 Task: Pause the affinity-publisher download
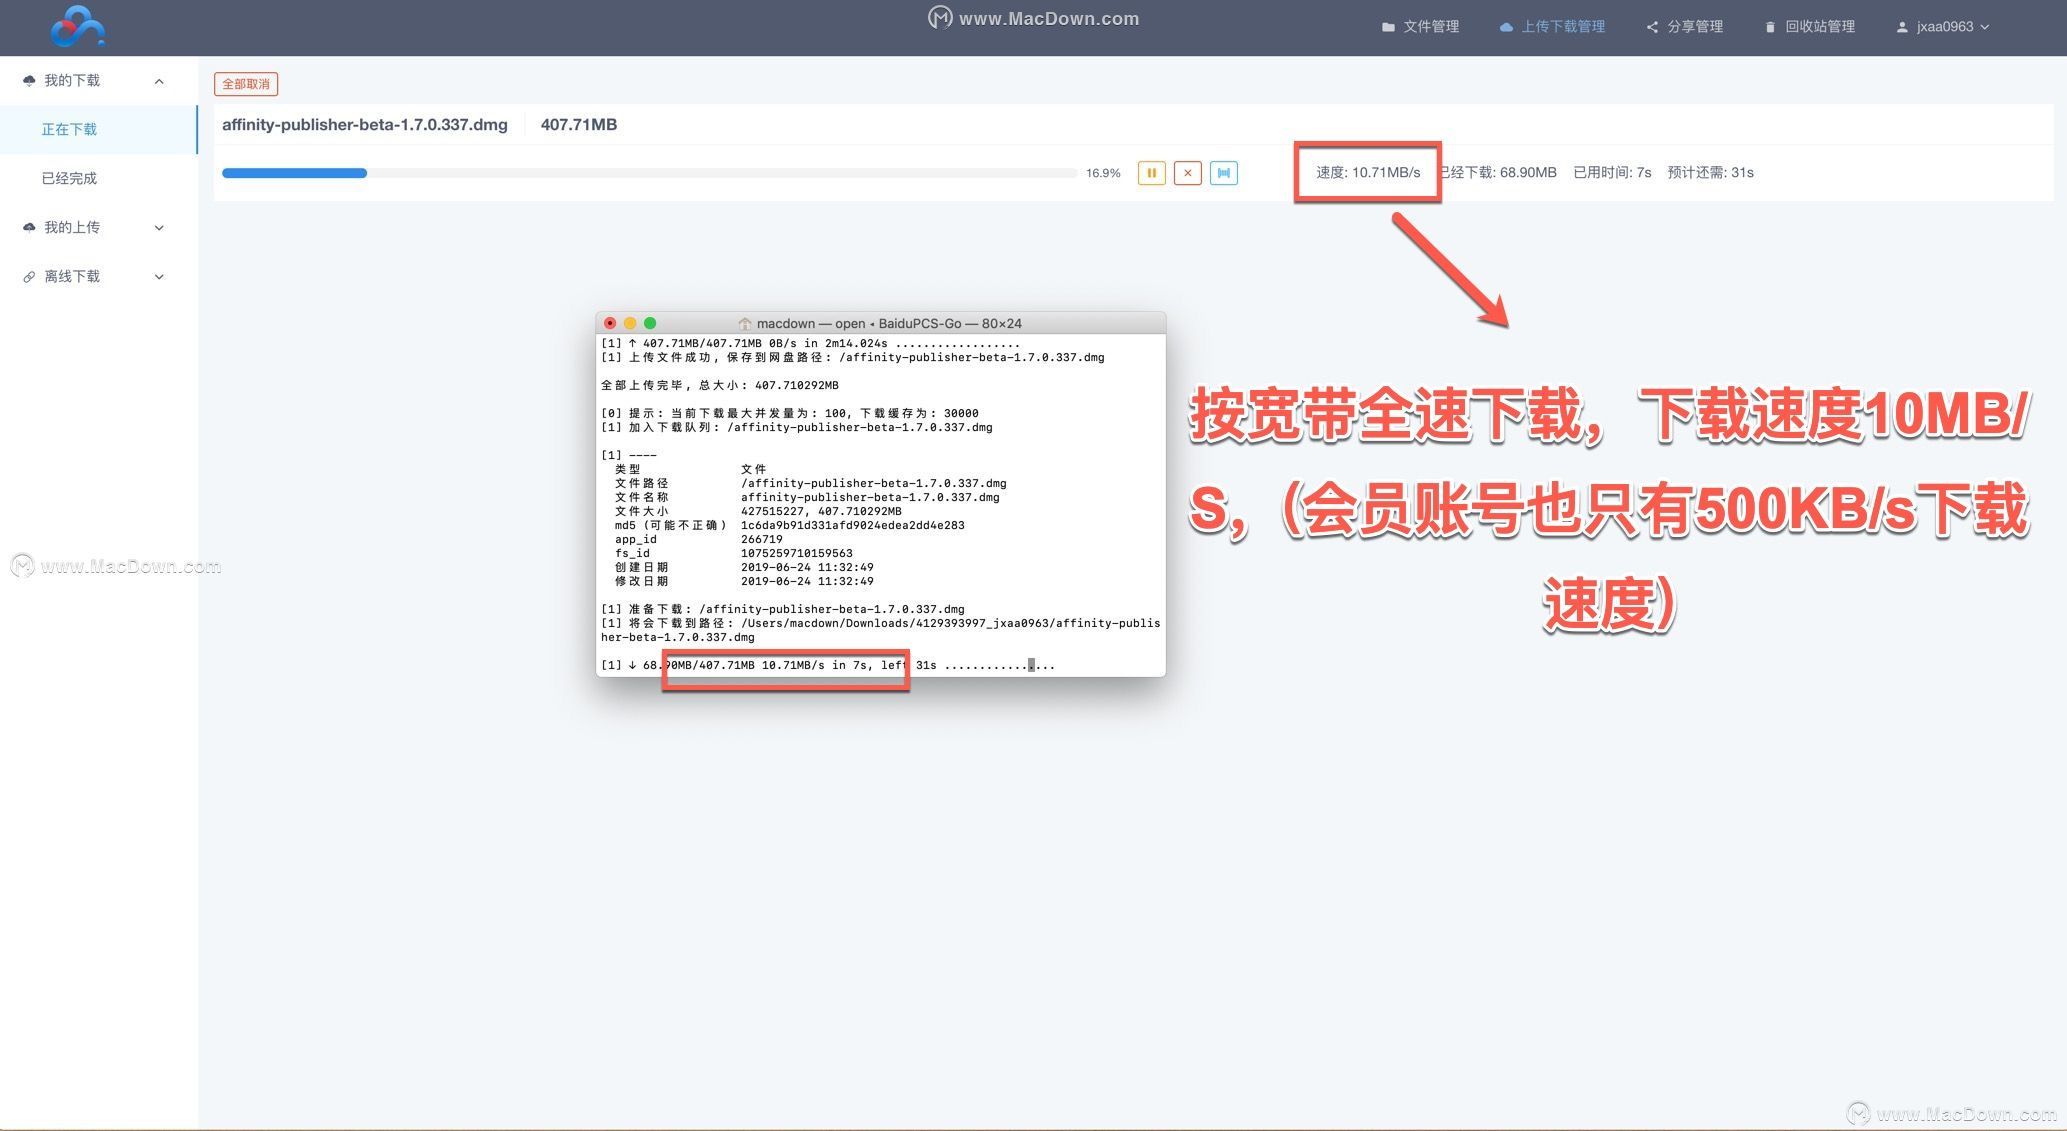[x=1151, y=173]
